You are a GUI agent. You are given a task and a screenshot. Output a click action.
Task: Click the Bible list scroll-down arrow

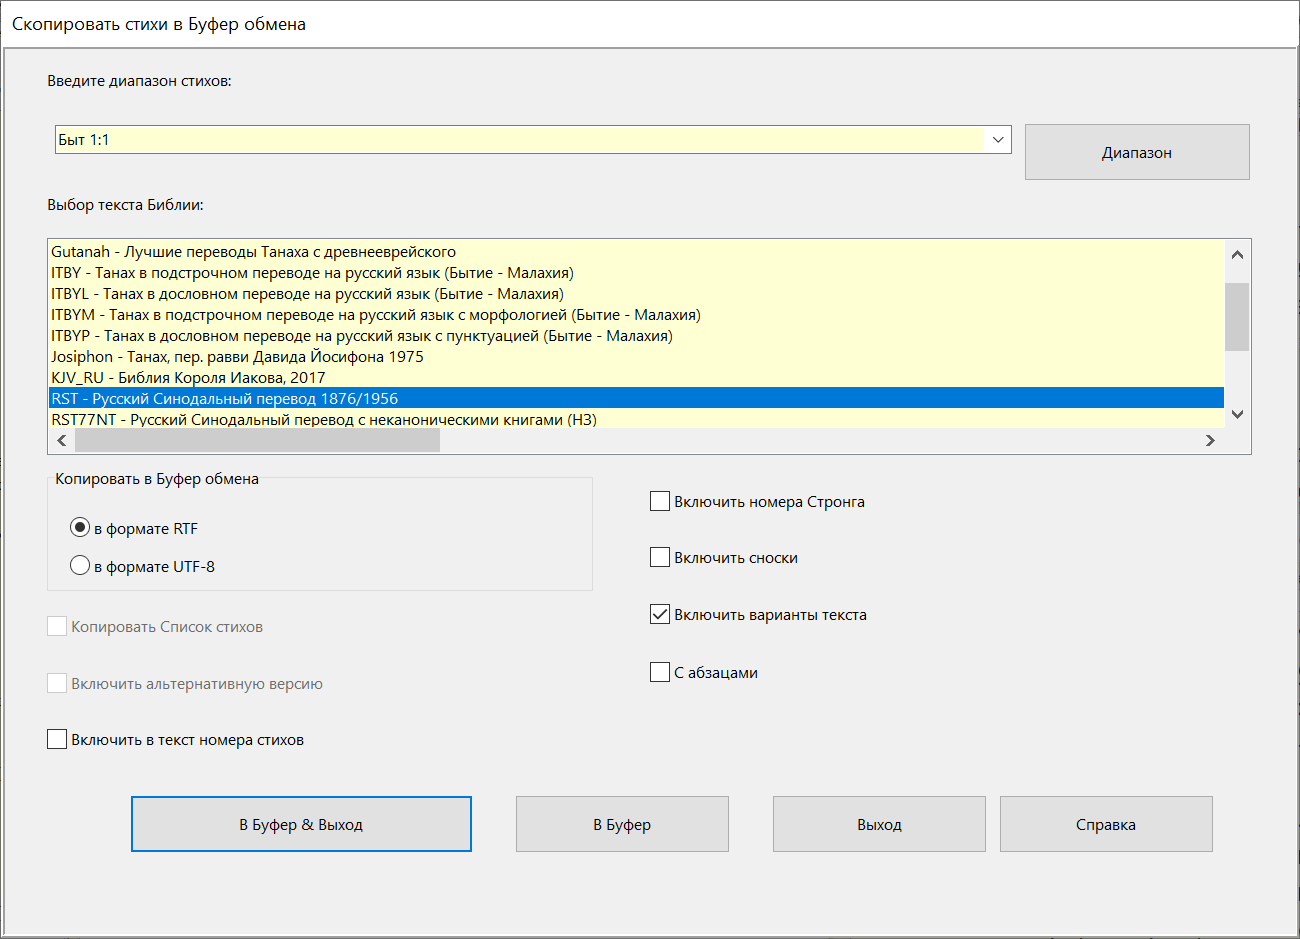pos(1237,414)
